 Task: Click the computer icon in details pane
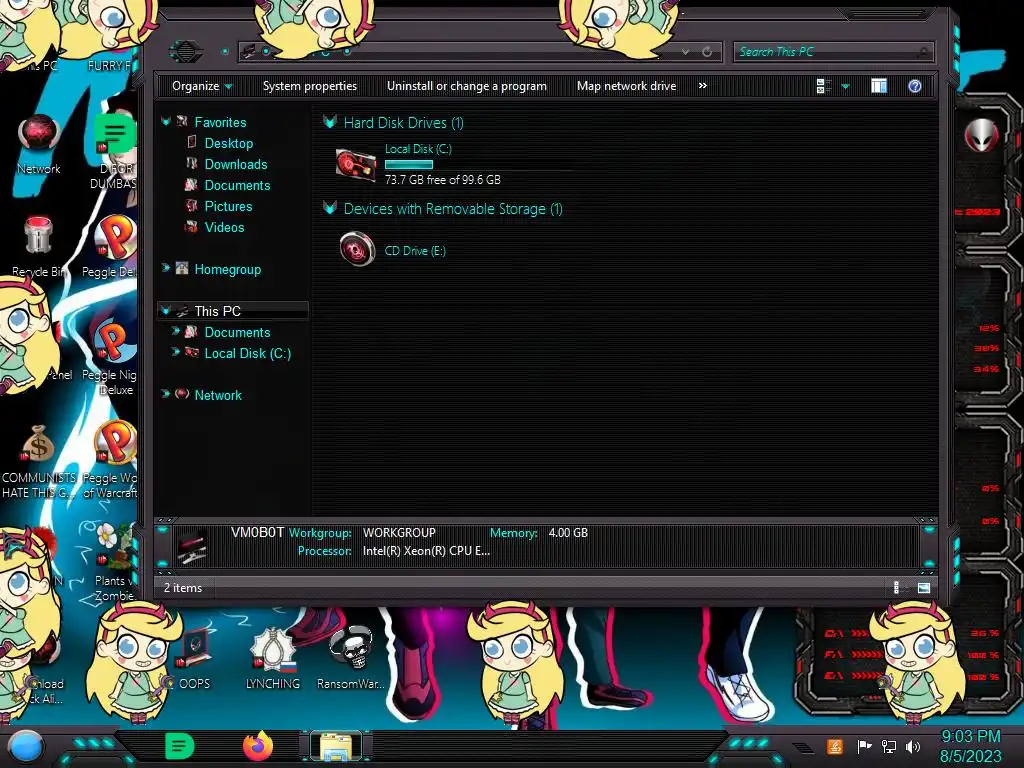click(x=193, y=545)
